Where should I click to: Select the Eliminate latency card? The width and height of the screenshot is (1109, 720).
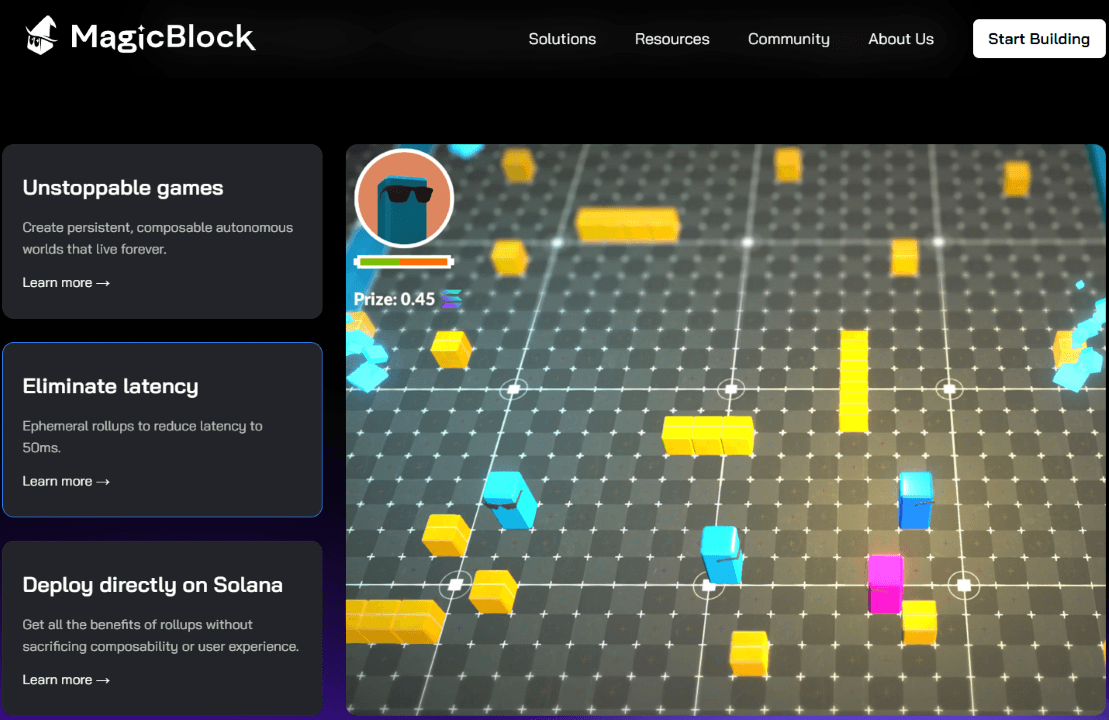(162, 430)
